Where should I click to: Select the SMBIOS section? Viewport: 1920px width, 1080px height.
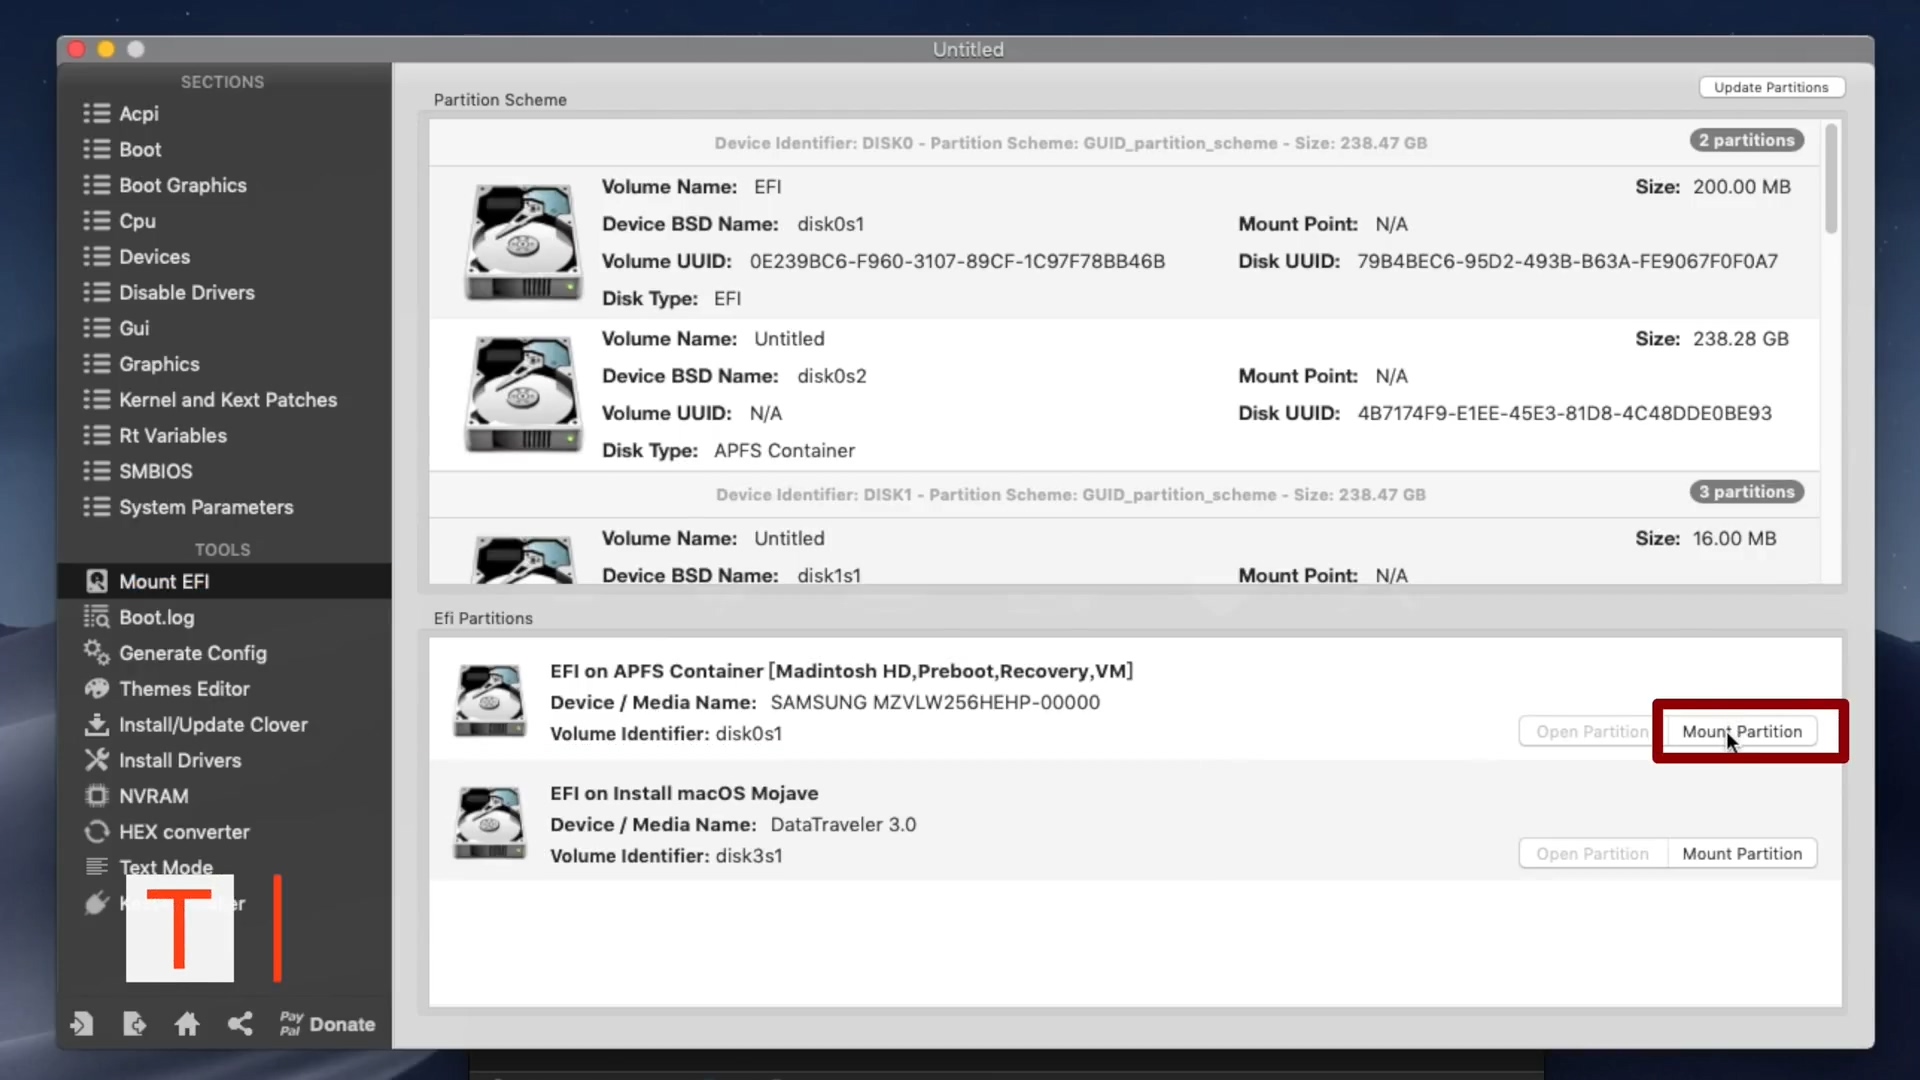155,471
